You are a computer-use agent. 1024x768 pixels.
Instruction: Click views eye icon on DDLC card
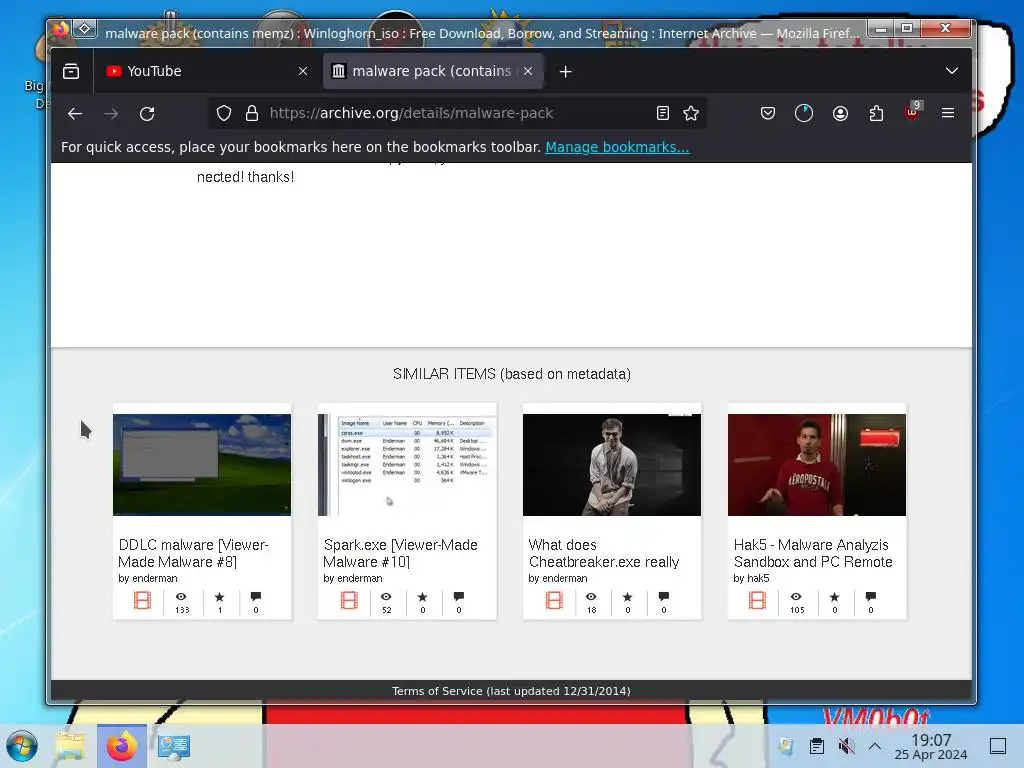coord(182,596)
